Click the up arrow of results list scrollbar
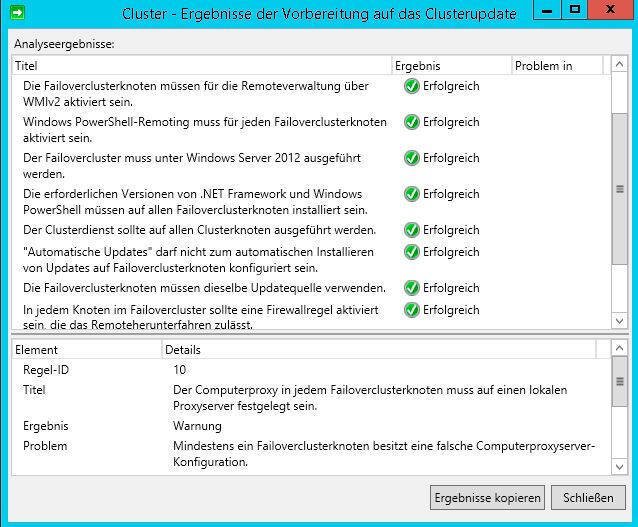 coord(619,64)
